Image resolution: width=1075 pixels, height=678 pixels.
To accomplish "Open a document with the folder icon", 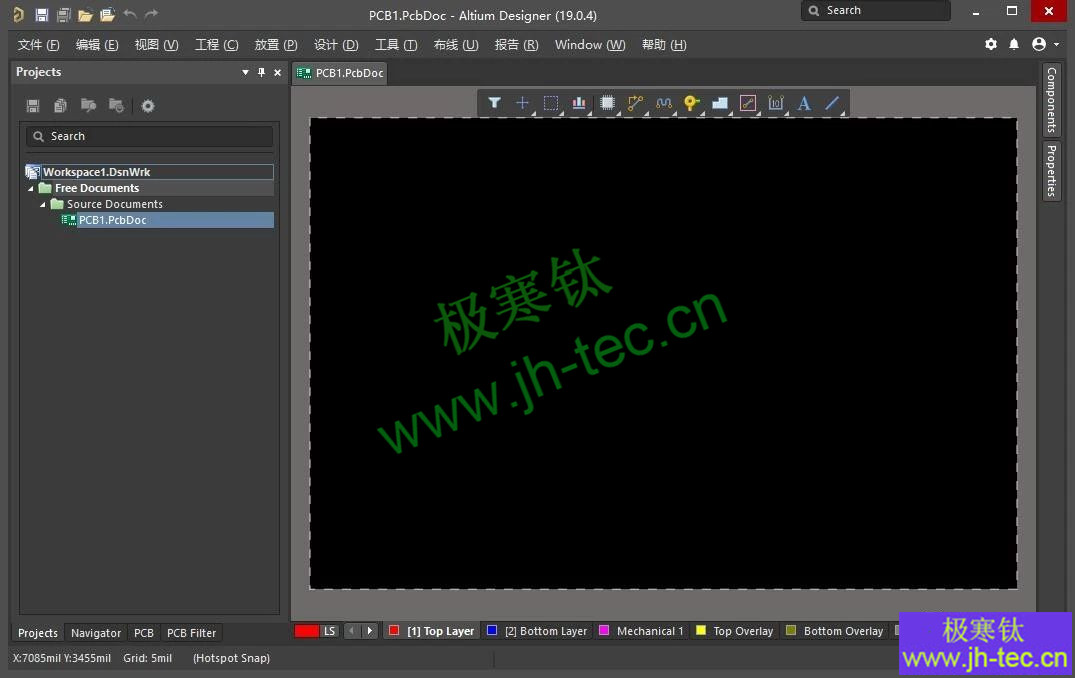I will click(85, 14).
